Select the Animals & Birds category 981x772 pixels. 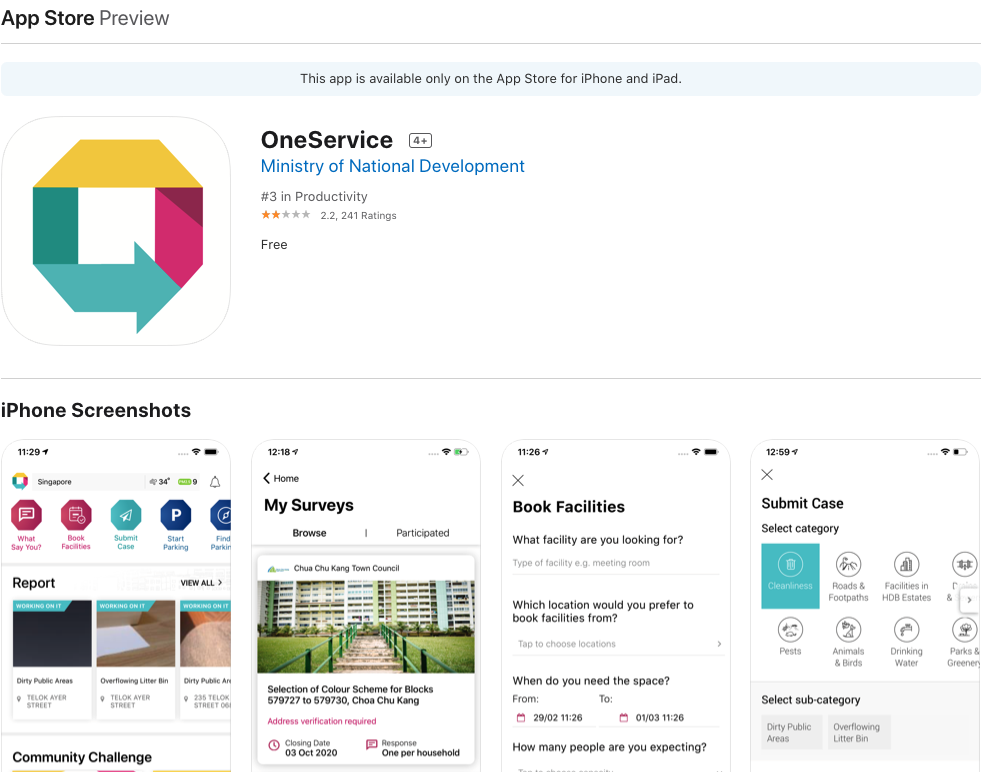click(x=848, y=642)
